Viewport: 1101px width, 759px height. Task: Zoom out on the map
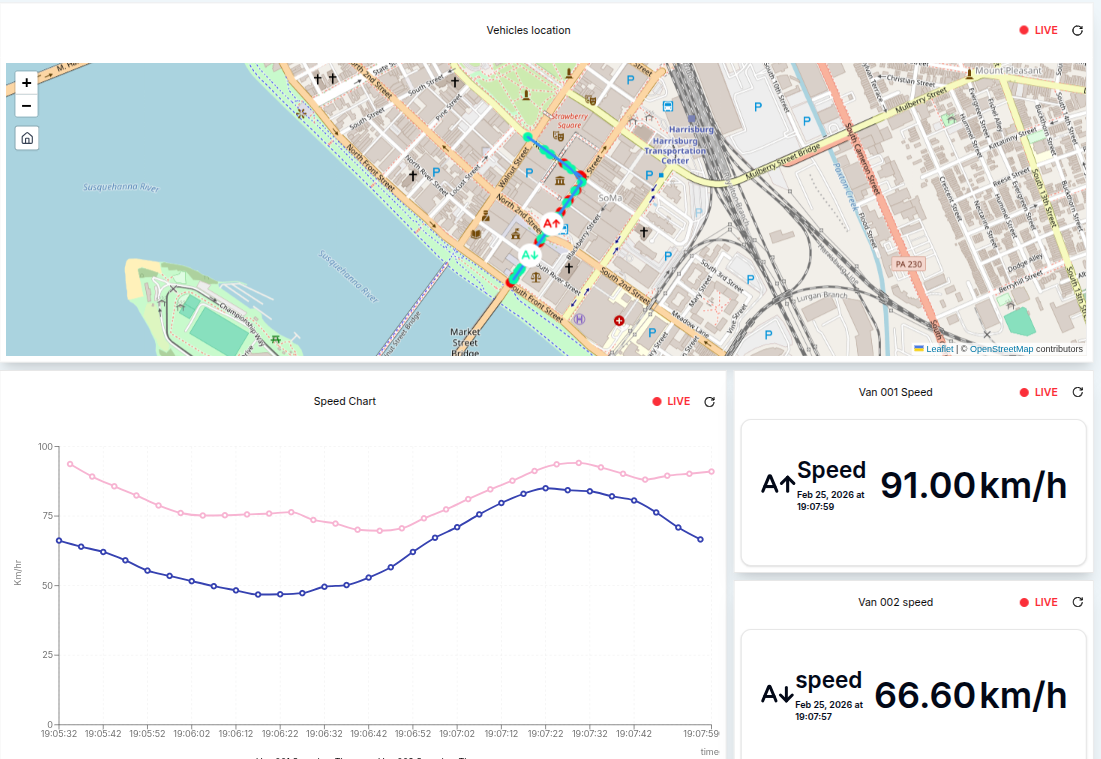point(26,105)
